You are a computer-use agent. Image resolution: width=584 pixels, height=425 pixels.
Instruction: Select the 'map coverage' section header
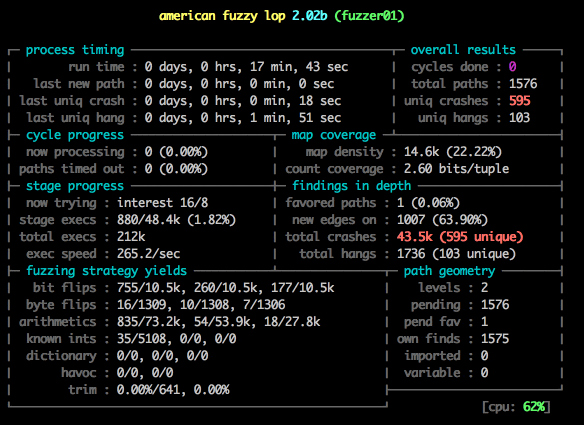[x=333, y=135]
